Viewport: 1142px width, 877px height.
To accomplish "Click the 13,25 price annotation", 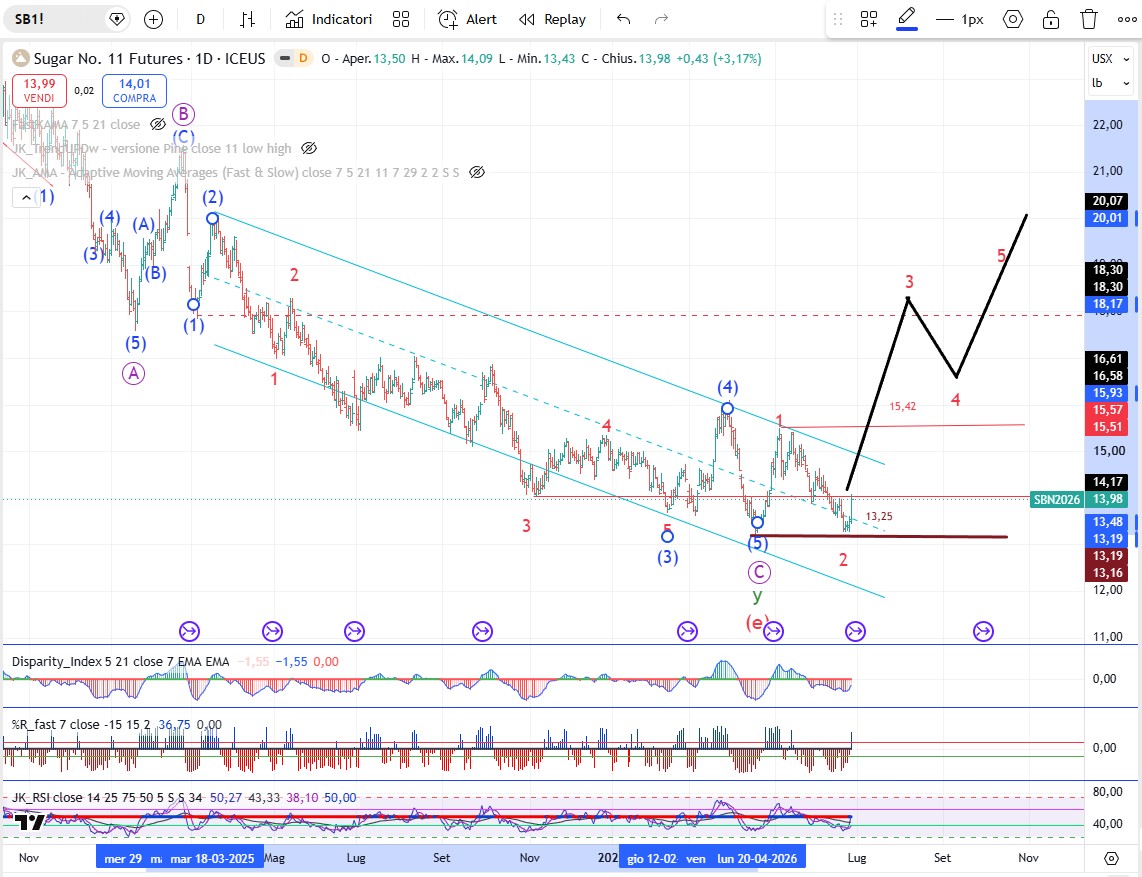I will pos(879,516).
